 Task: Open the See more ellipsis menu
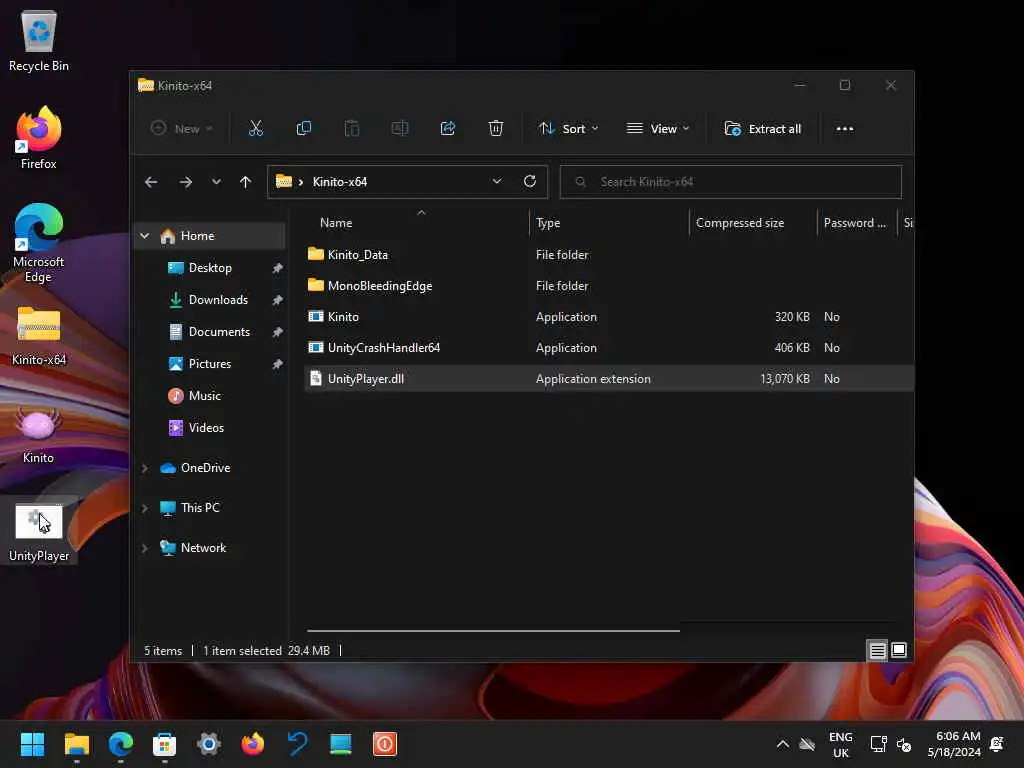(x=844, y=129)
